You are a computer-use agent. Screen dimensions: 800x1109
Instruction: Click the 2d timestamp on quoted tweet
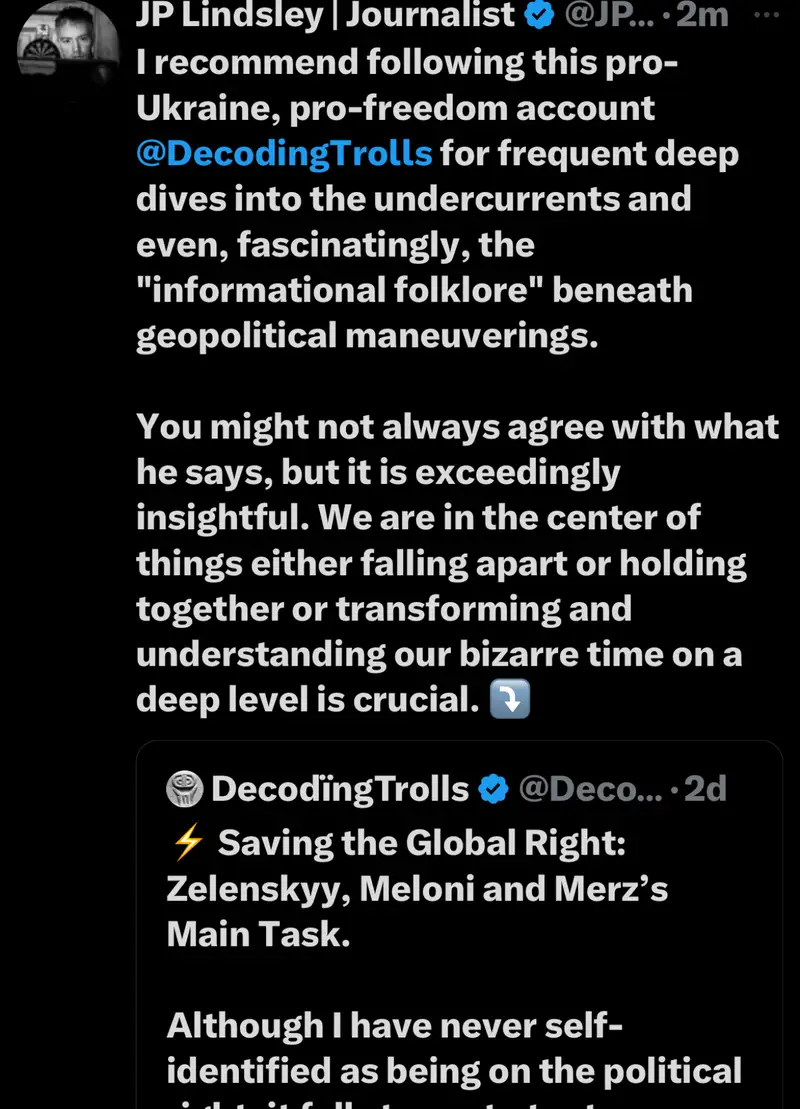[x=704, y=789]
